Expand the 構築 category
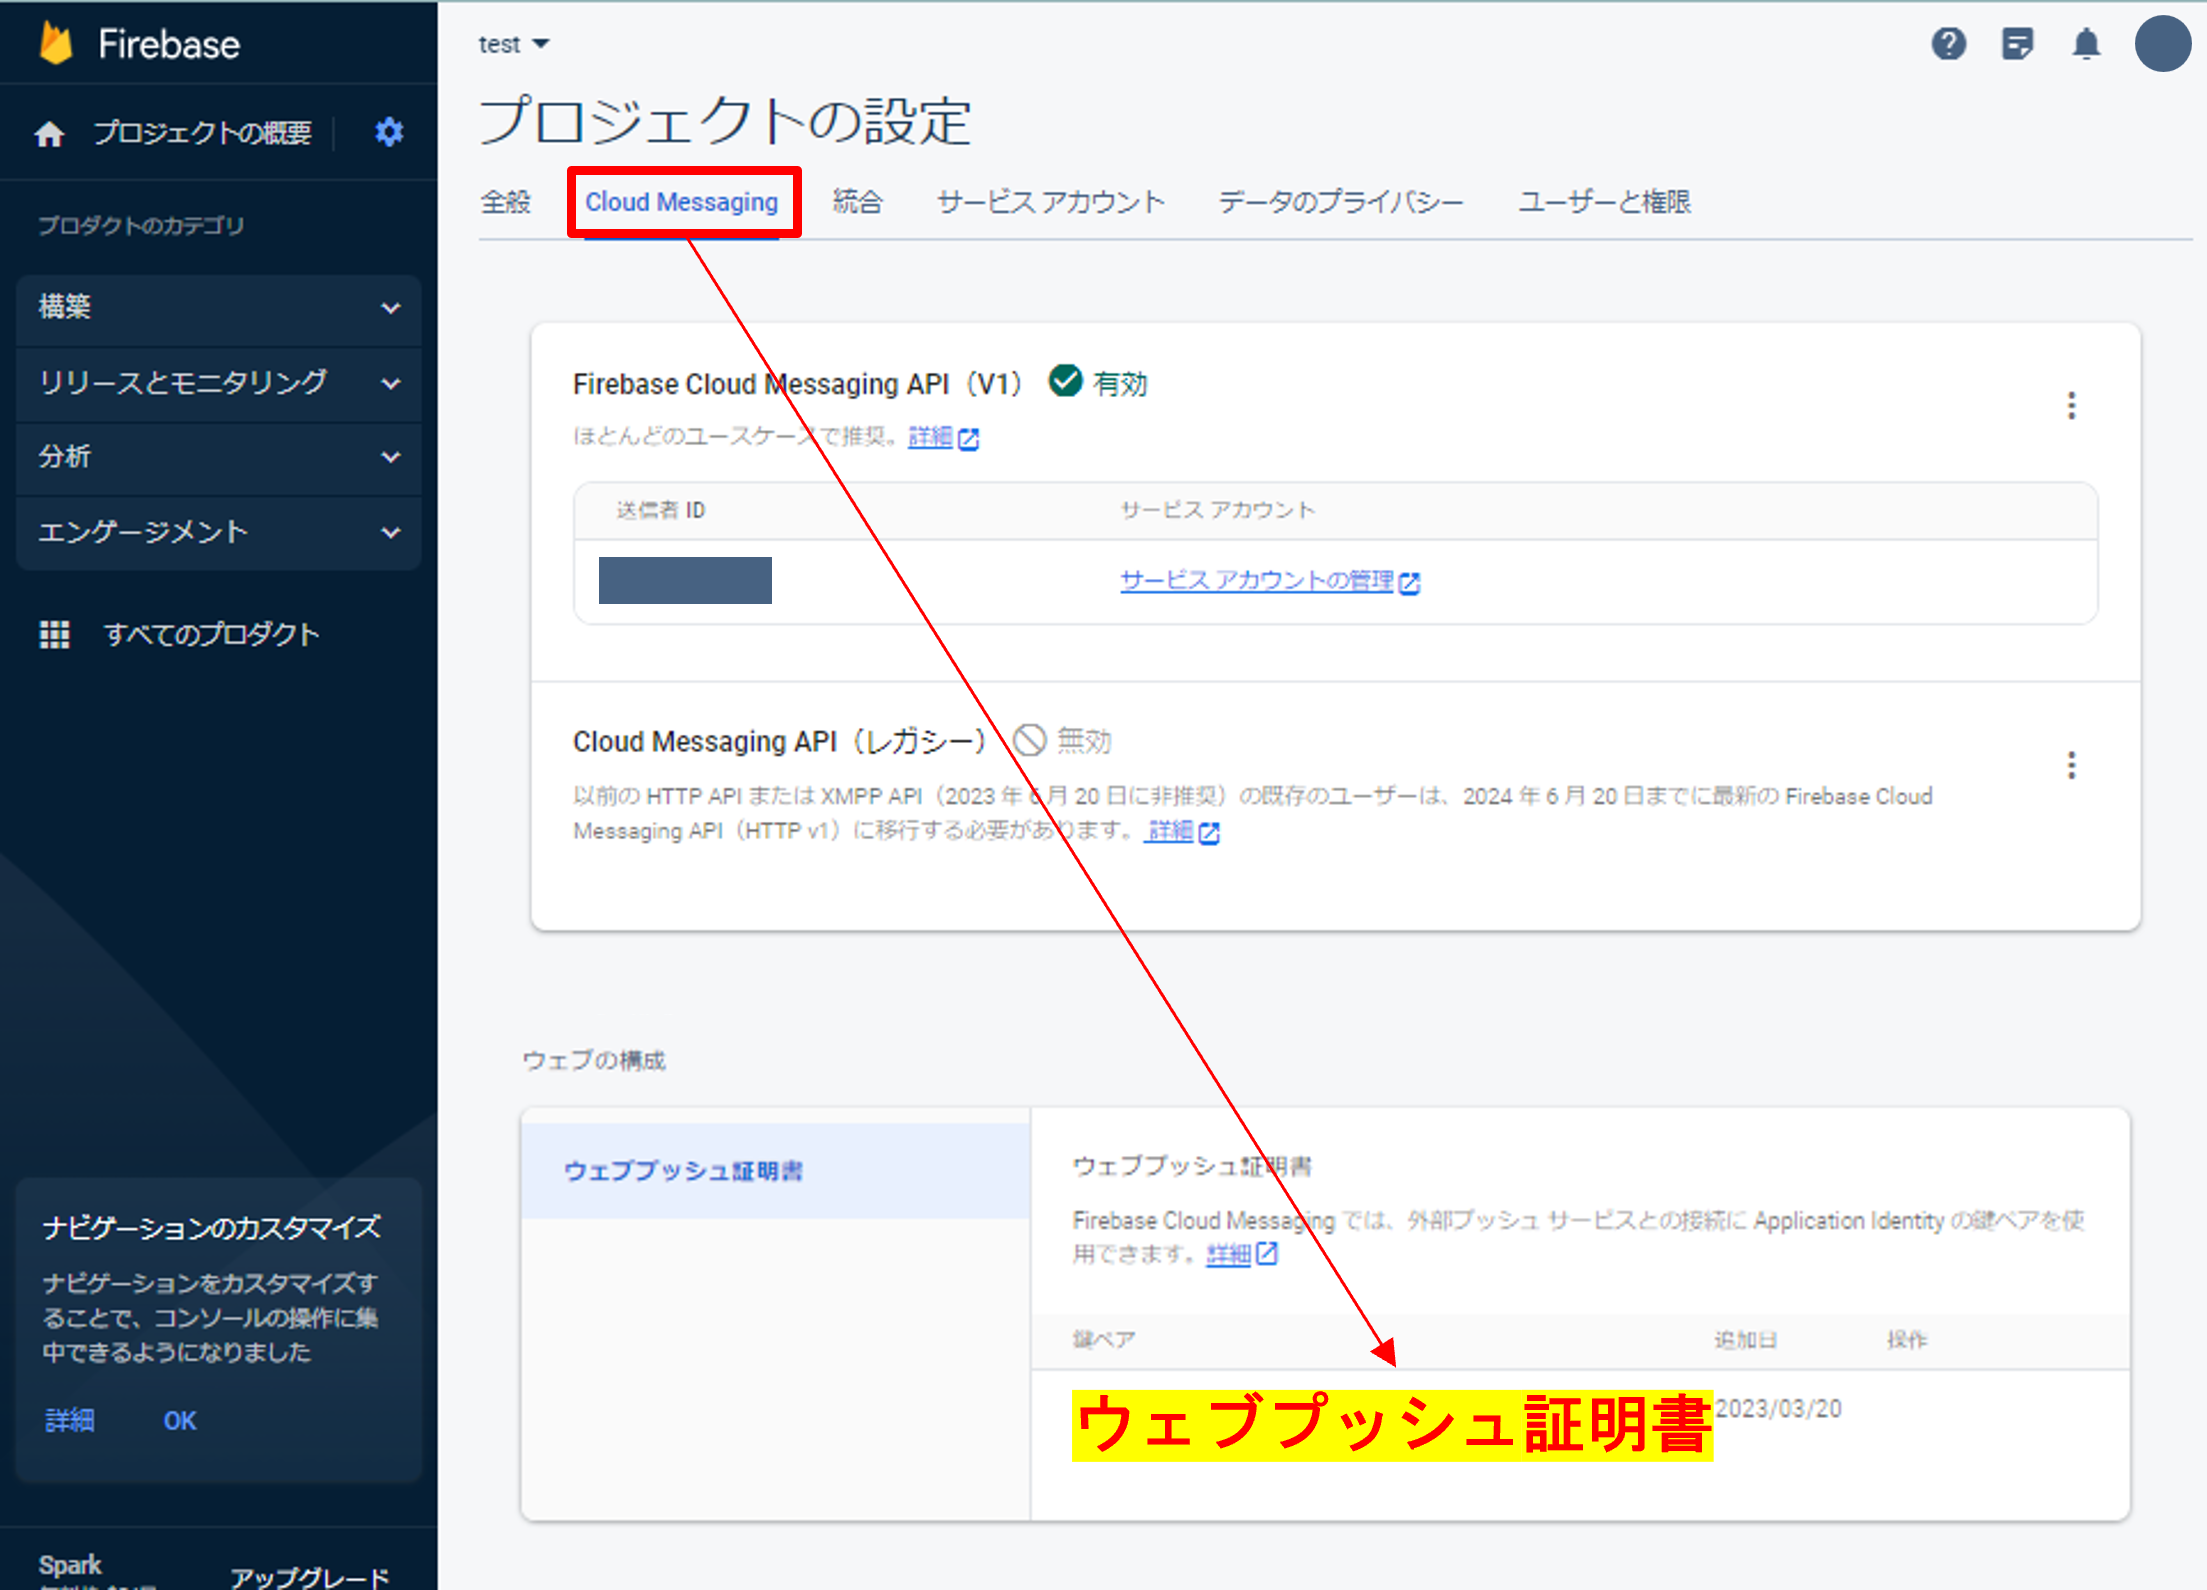This screenshot has height=1590, width=2207. 219,307
